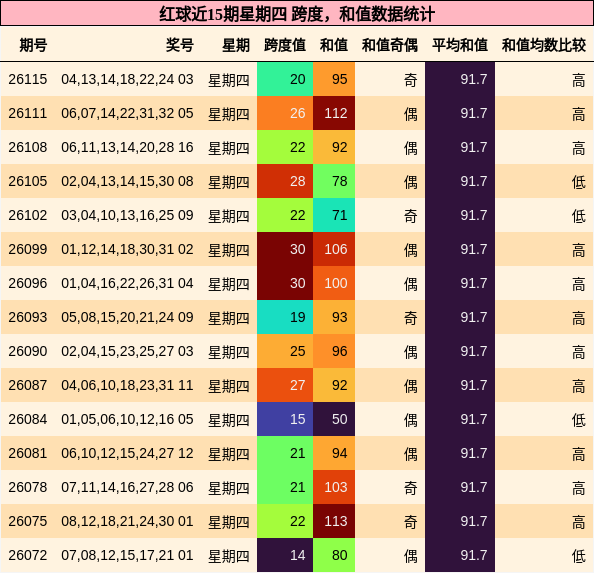Click span value 20 in row 26115

point(285,79)
